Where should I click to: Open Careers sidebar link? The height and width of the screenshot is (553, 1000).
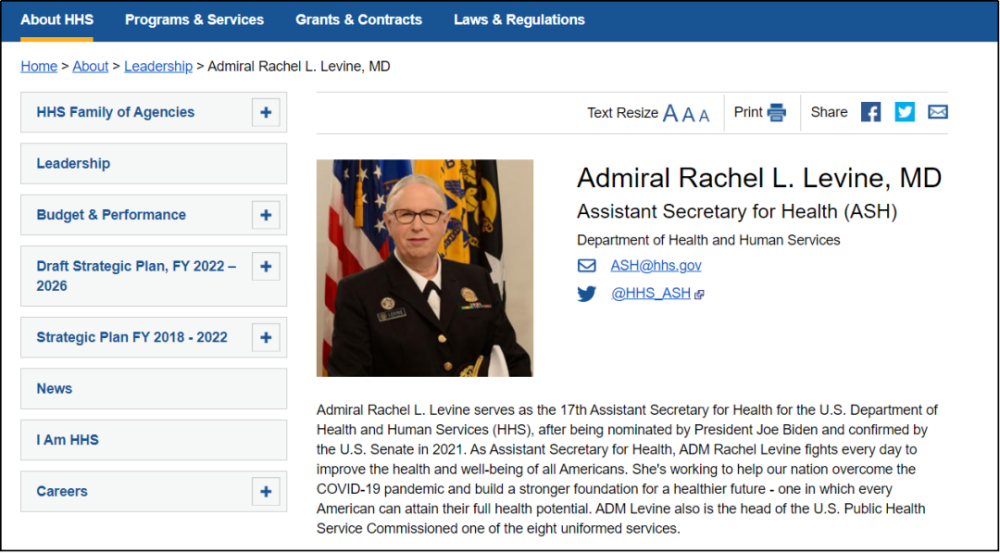[62, 492]
